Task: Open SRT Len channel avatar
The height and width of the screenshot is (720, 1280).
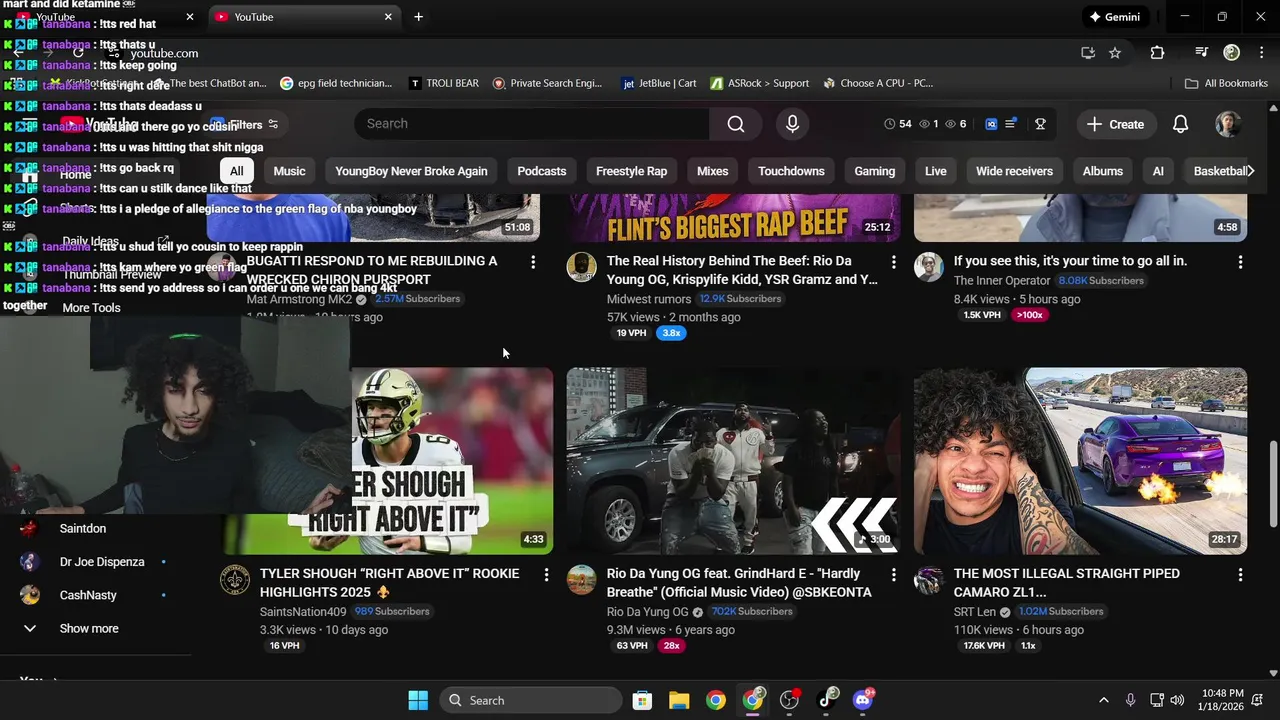Action: tap(929, 580)
